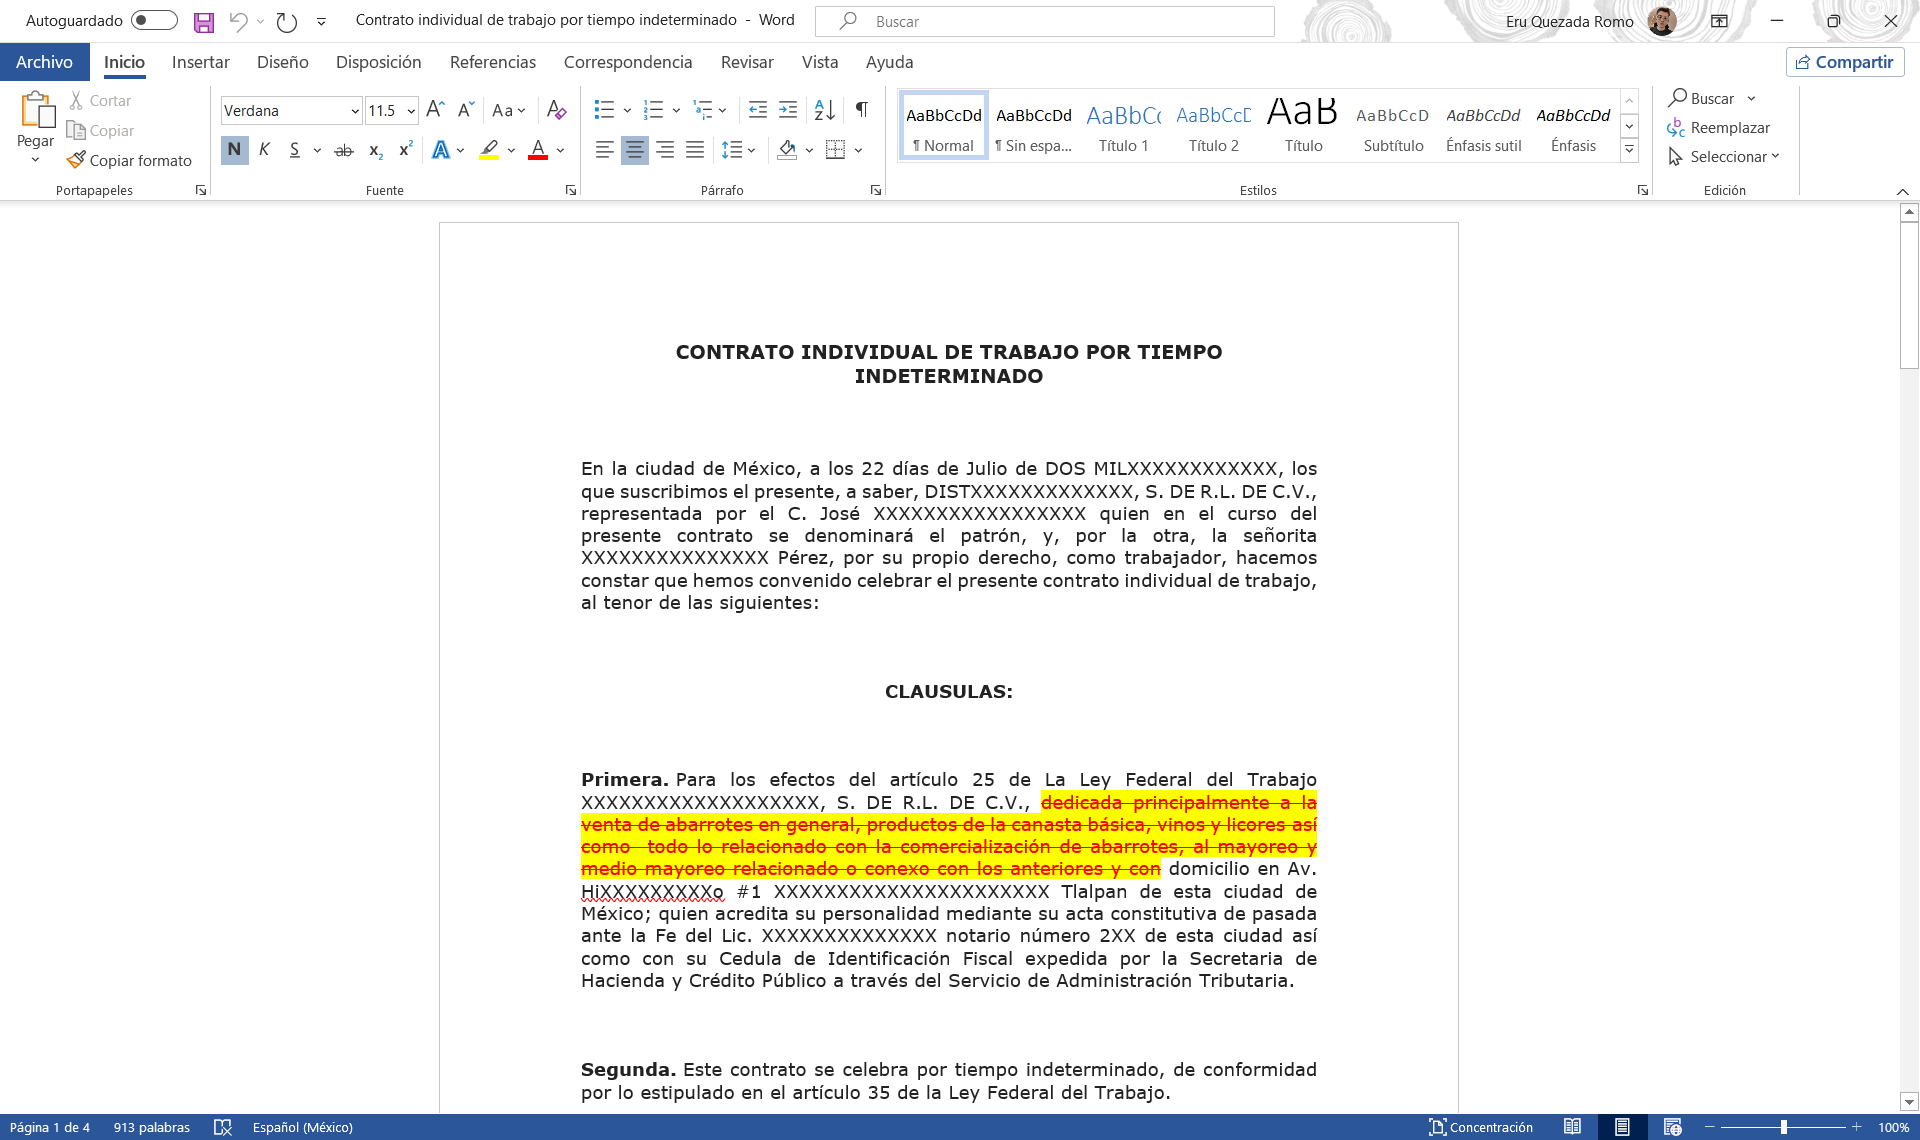This screenshot has height=1140, width=1920.
Task: Switch to Revisar tab
Action: pyautogui.click(x=747, y=62)
